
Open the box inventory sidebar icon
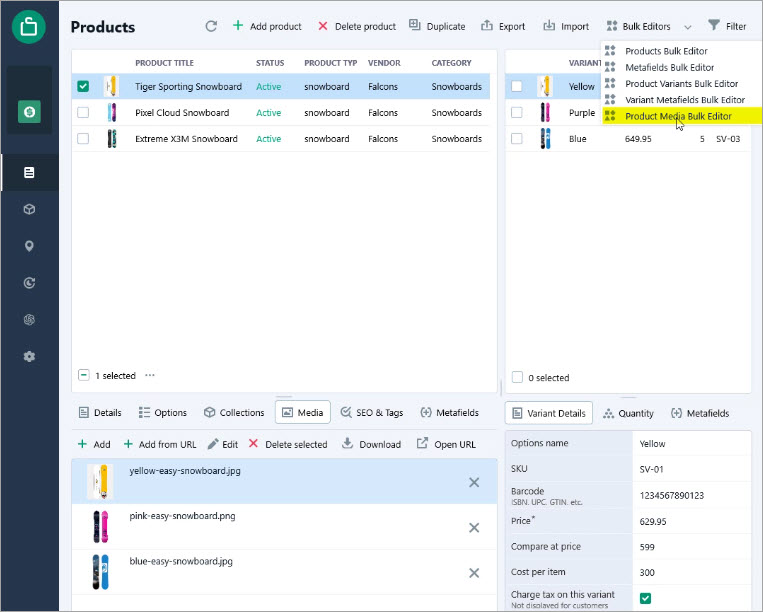click(x=29, y=209)
